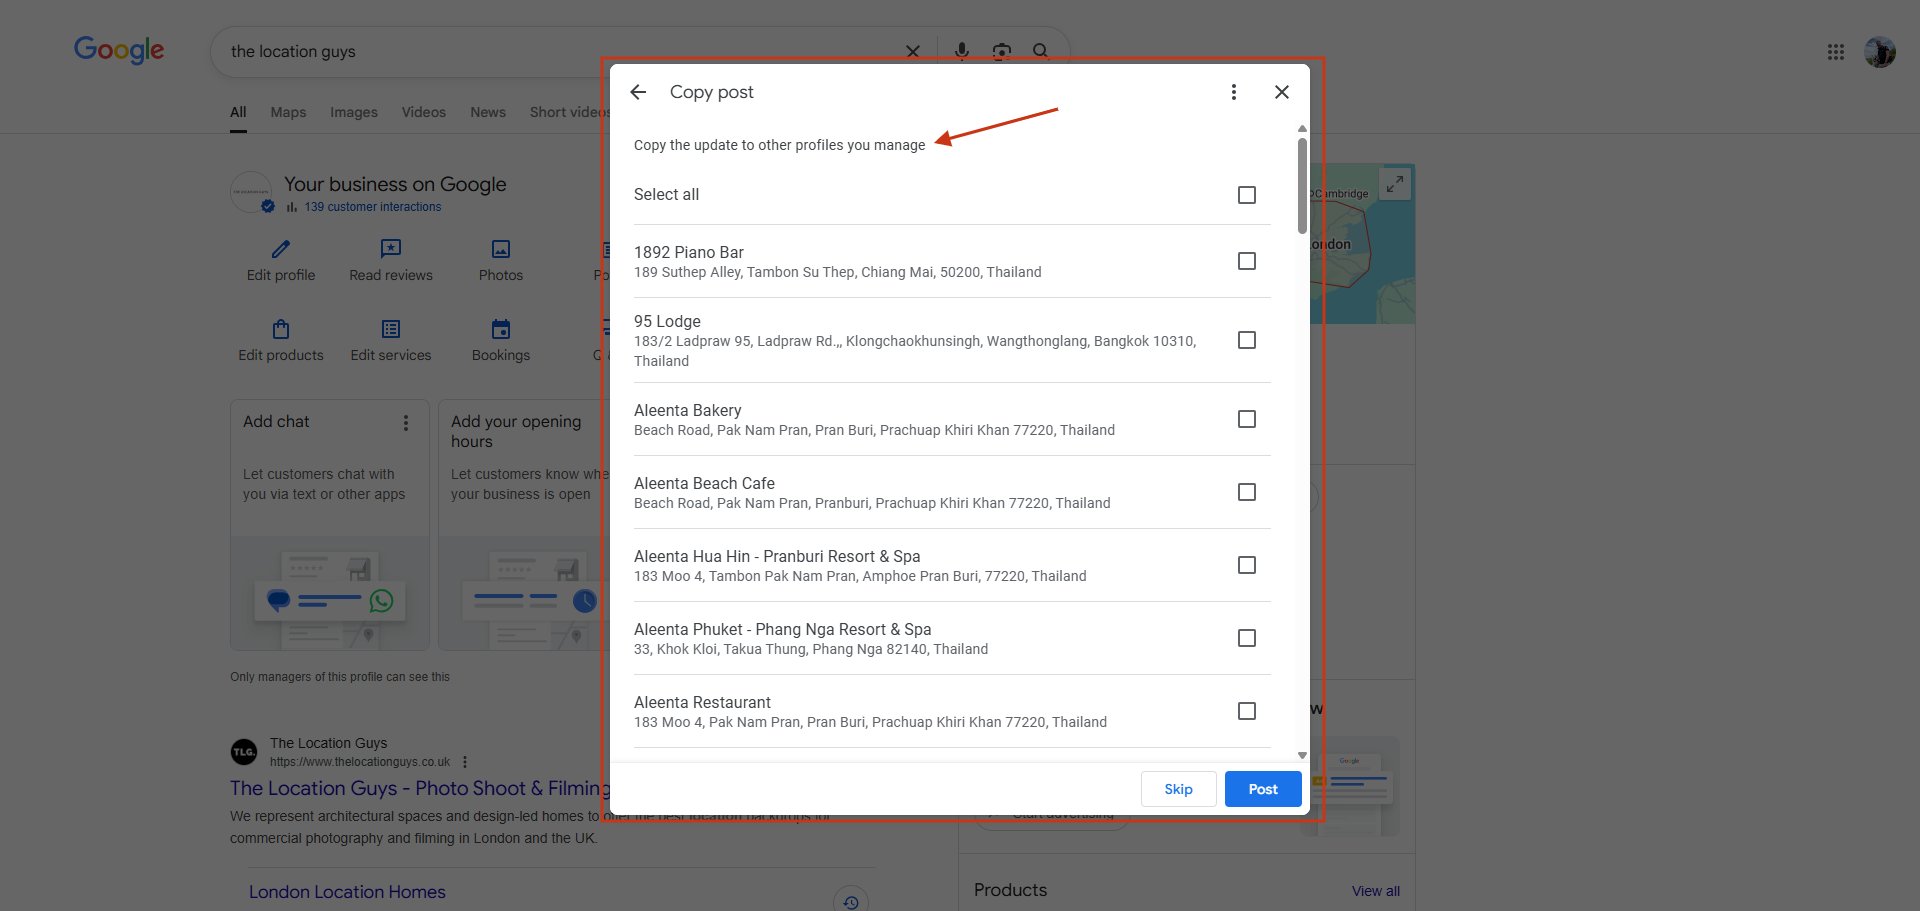Click the voice search microphone icon

click(961, 51)
